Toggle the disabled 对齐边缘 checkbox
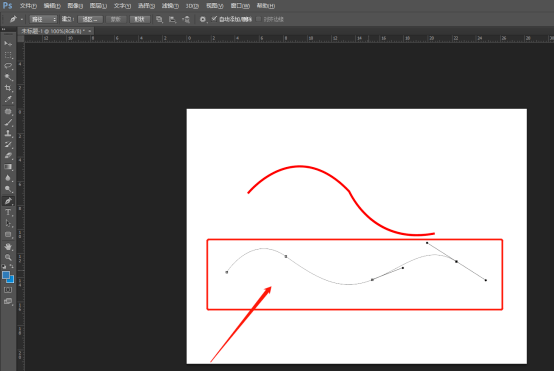 [x=258, y=19]
